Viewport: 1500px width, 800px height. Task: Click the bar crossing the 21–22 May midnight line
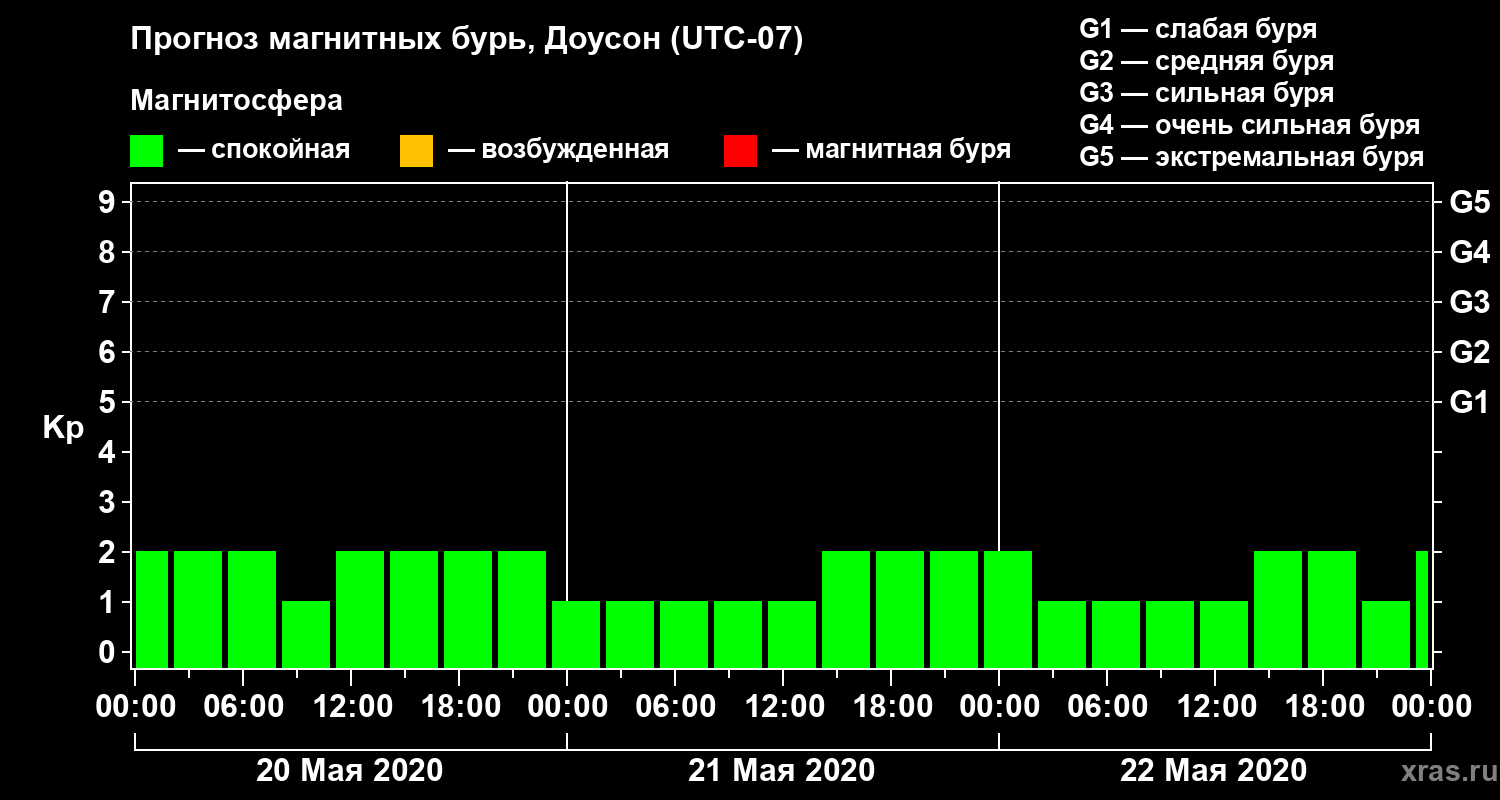(1008, 609)
